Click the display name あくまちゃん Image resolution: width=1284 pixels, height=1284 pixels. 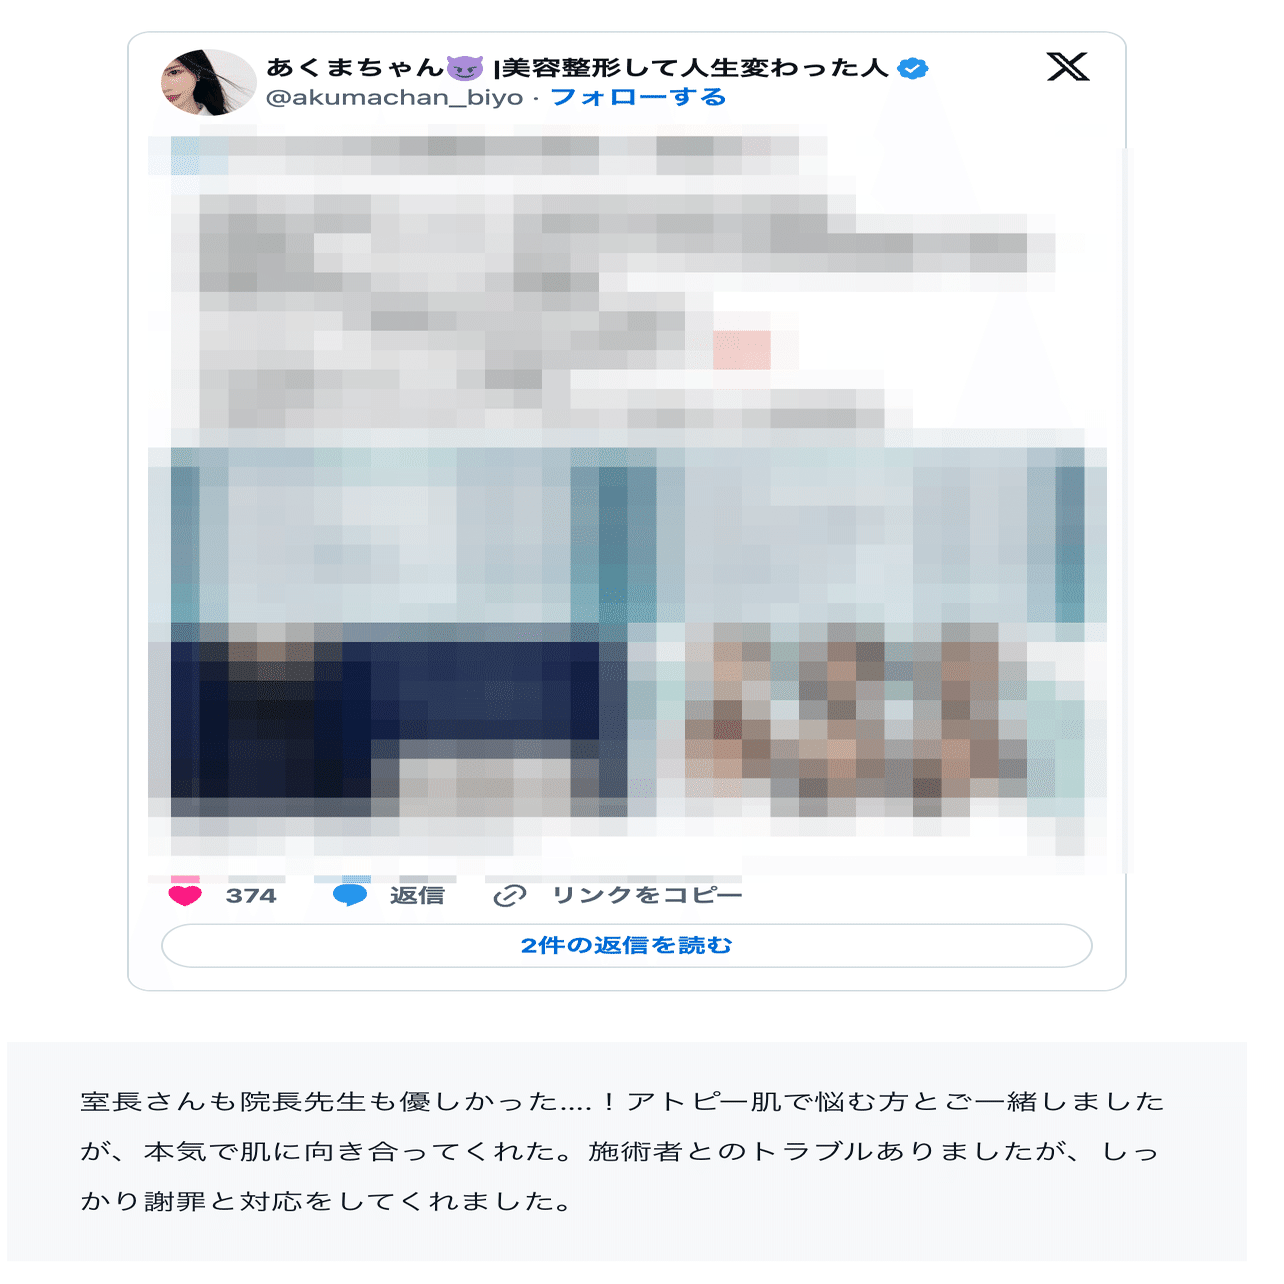(x=355, y=68)
